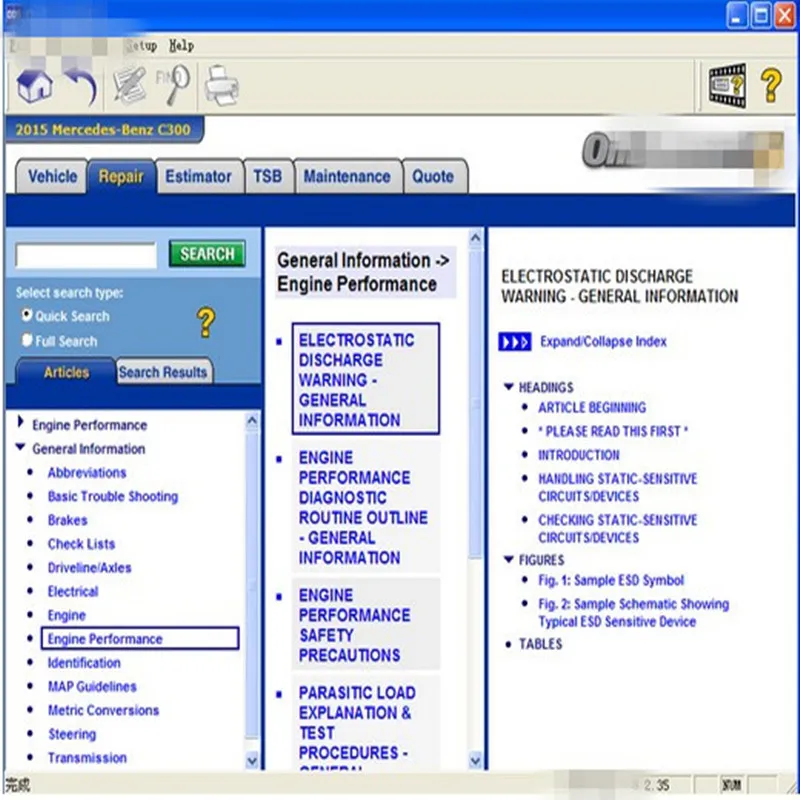Open the Electrical link
The height and width of the screenshot is (800, 800).
tap(73, 591)
